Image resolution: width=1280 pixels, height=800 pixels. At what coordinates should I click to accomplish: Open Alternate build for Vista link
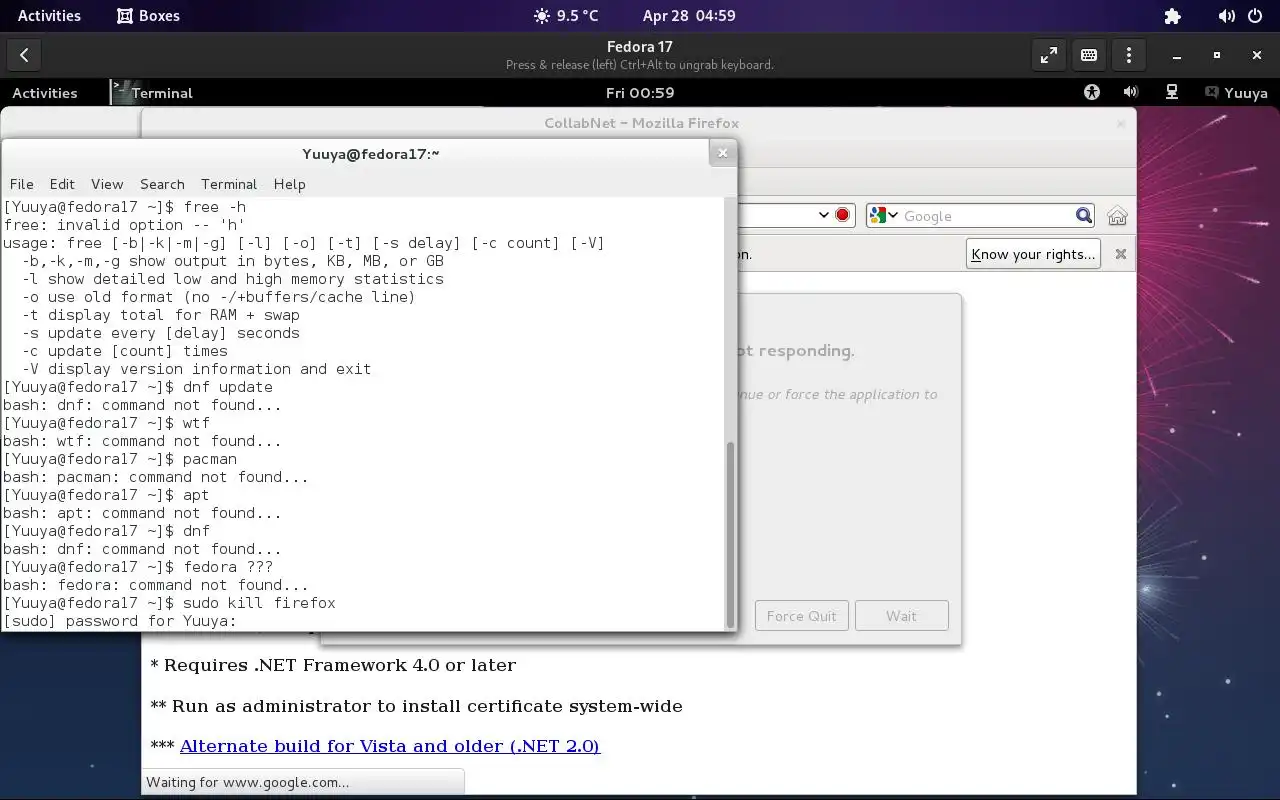tap(389, 746)
